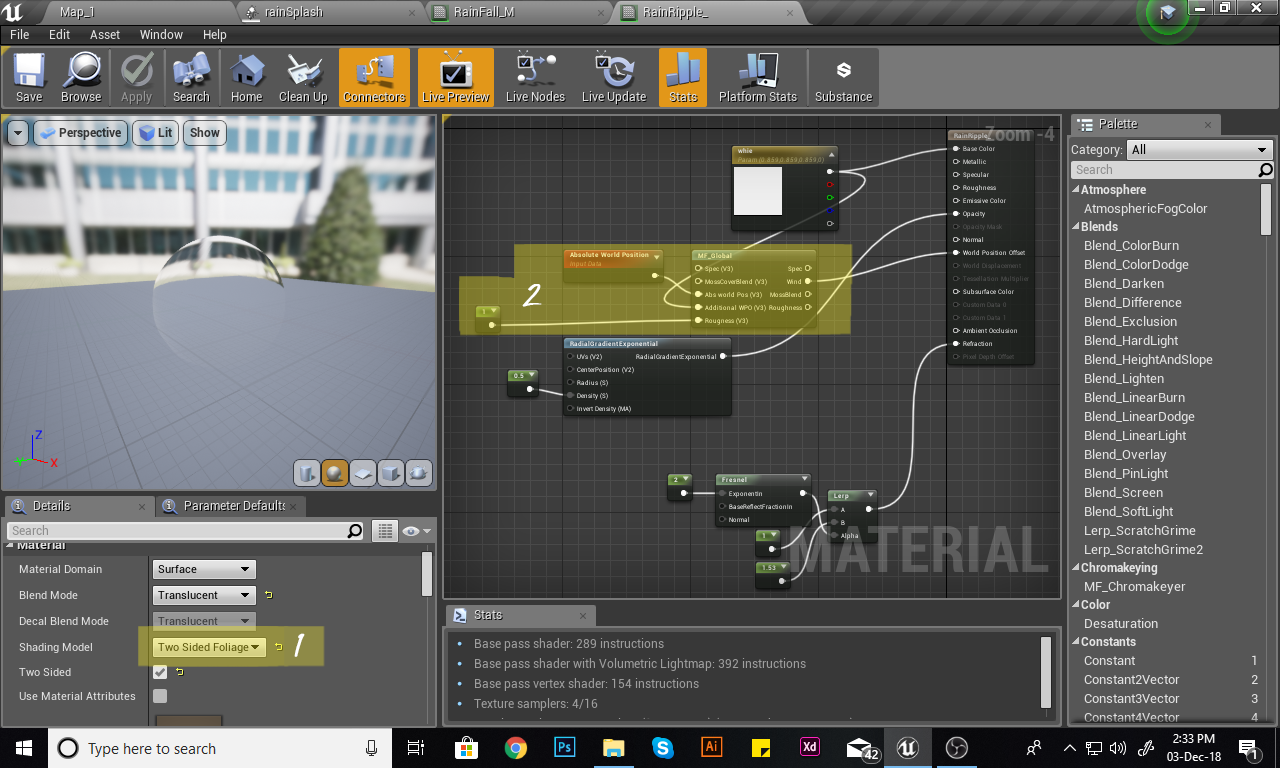
Task: Toggle the Stats toolbar button
Action: [x=683, y=77]
